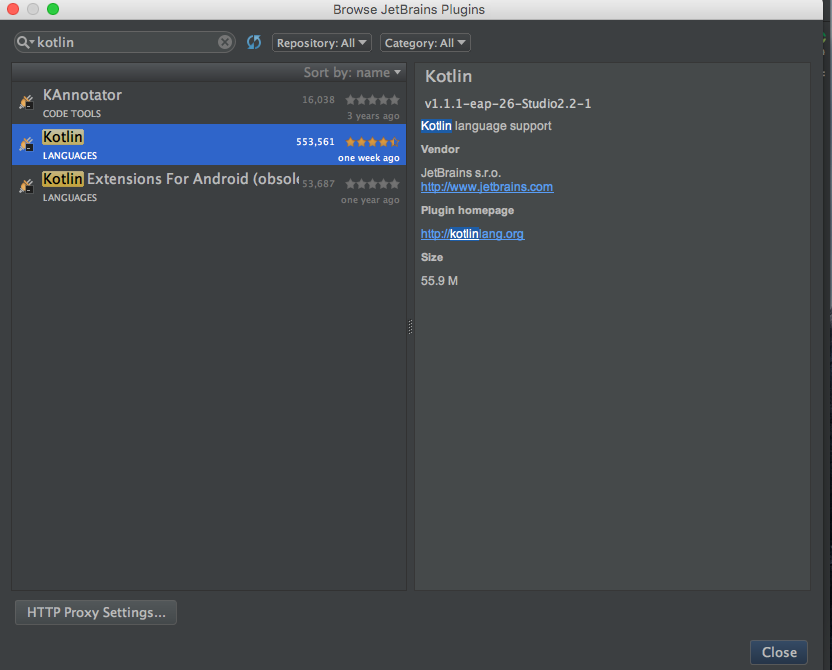
Task: Open the Category: All dropdown
Action: (425, 43)
